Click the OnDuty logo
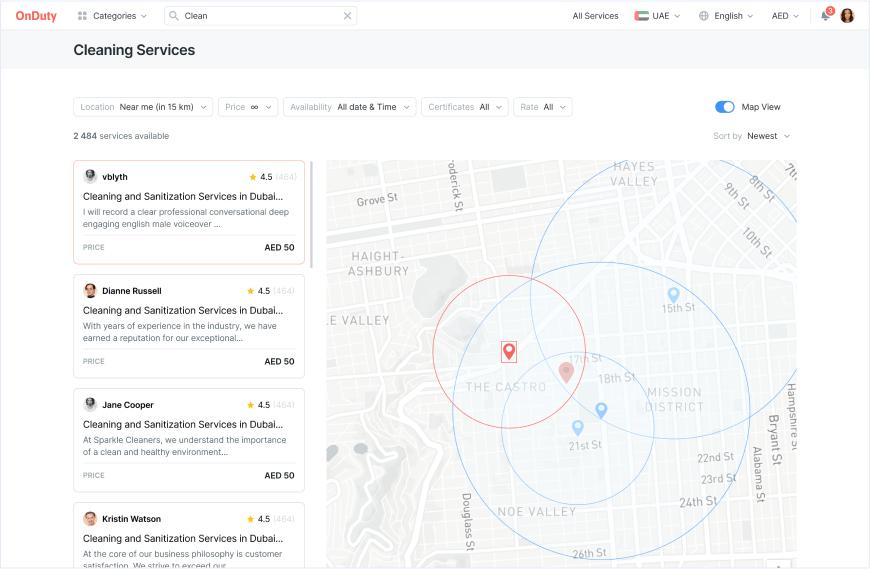Image resolution: width=870 pixels, height=569 pixels. (36, 16)
